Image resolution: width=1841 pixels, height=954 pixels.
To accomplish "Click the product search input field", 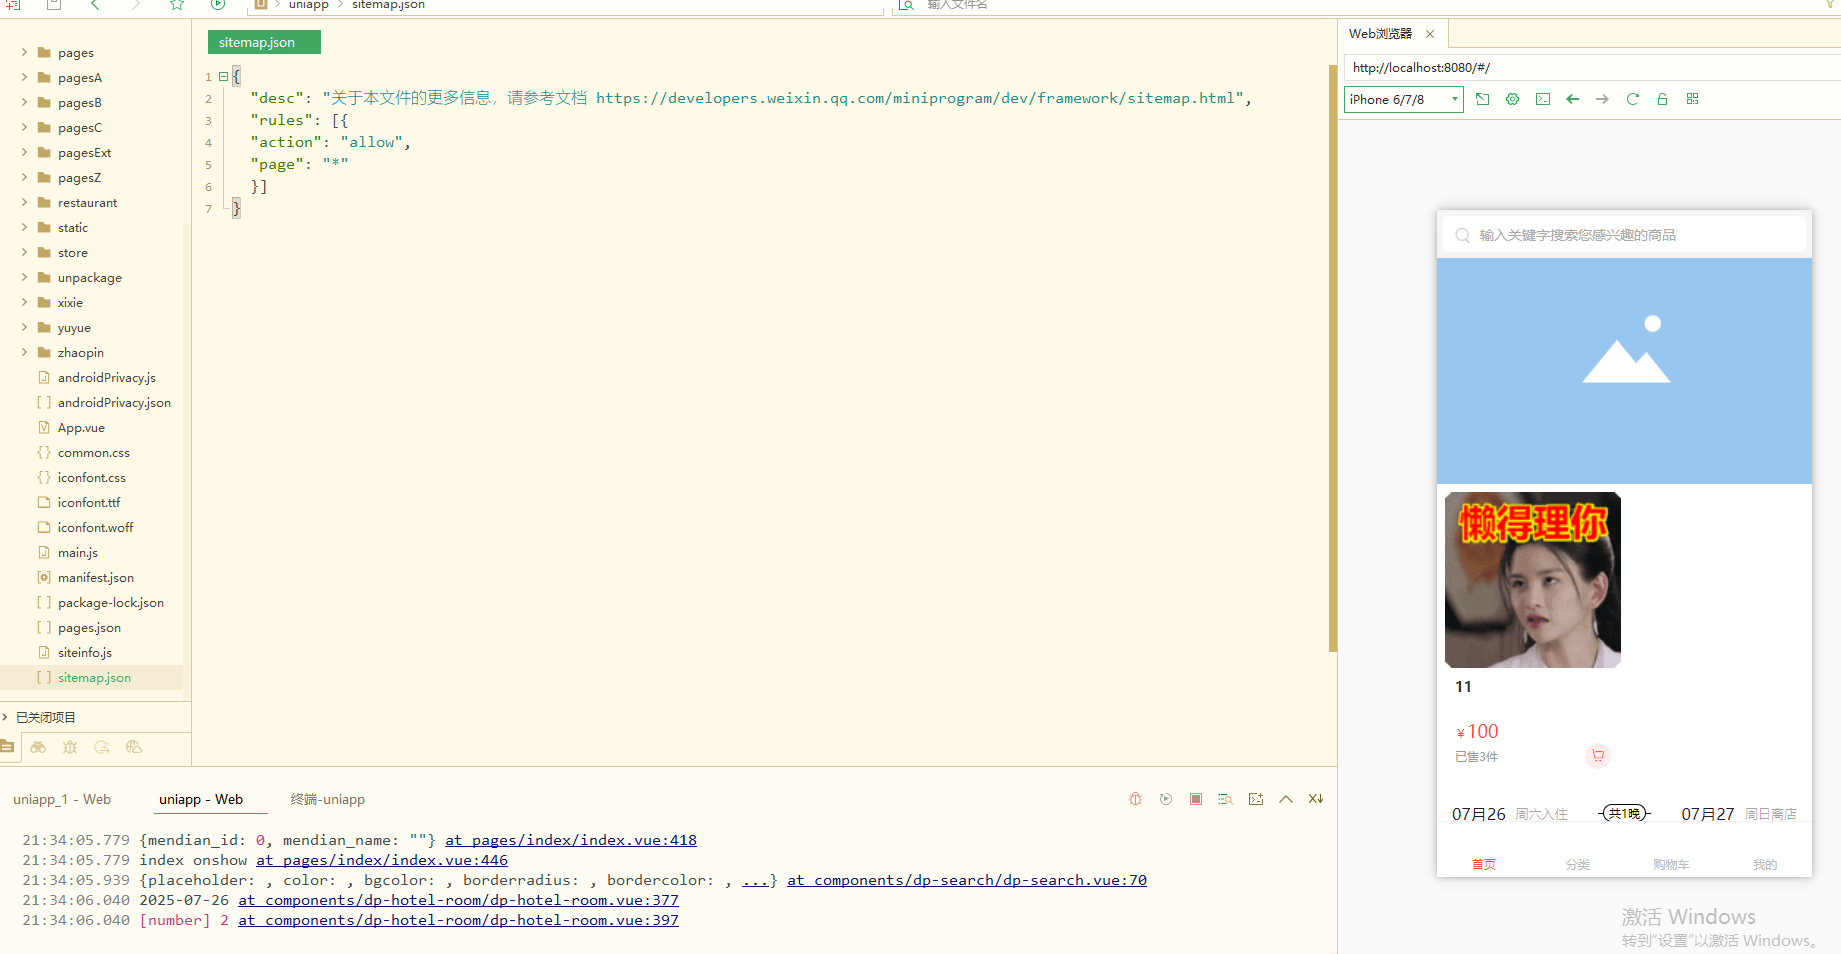I will tap(1623, 235).
